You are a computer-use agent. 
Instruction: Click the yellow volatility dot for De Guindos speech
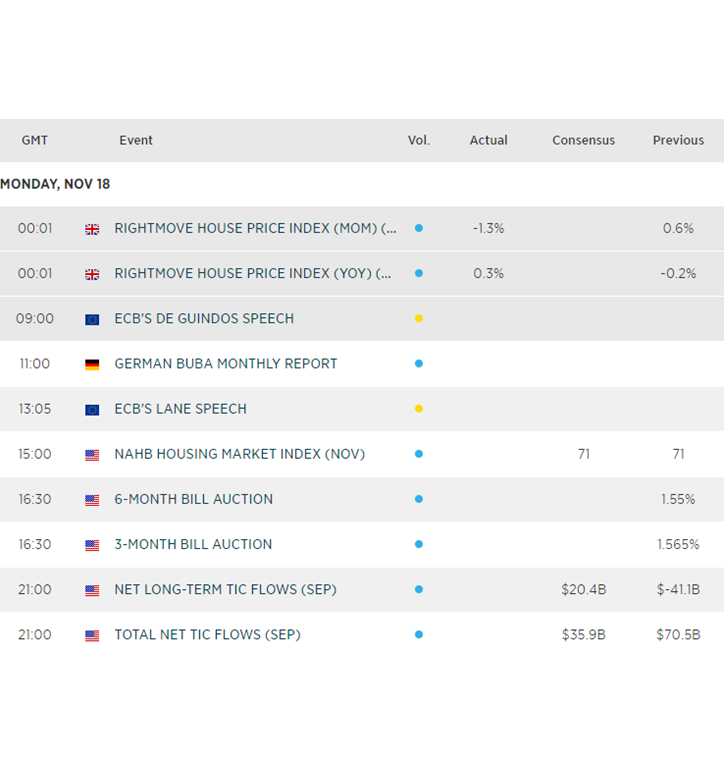coord(419,319)
